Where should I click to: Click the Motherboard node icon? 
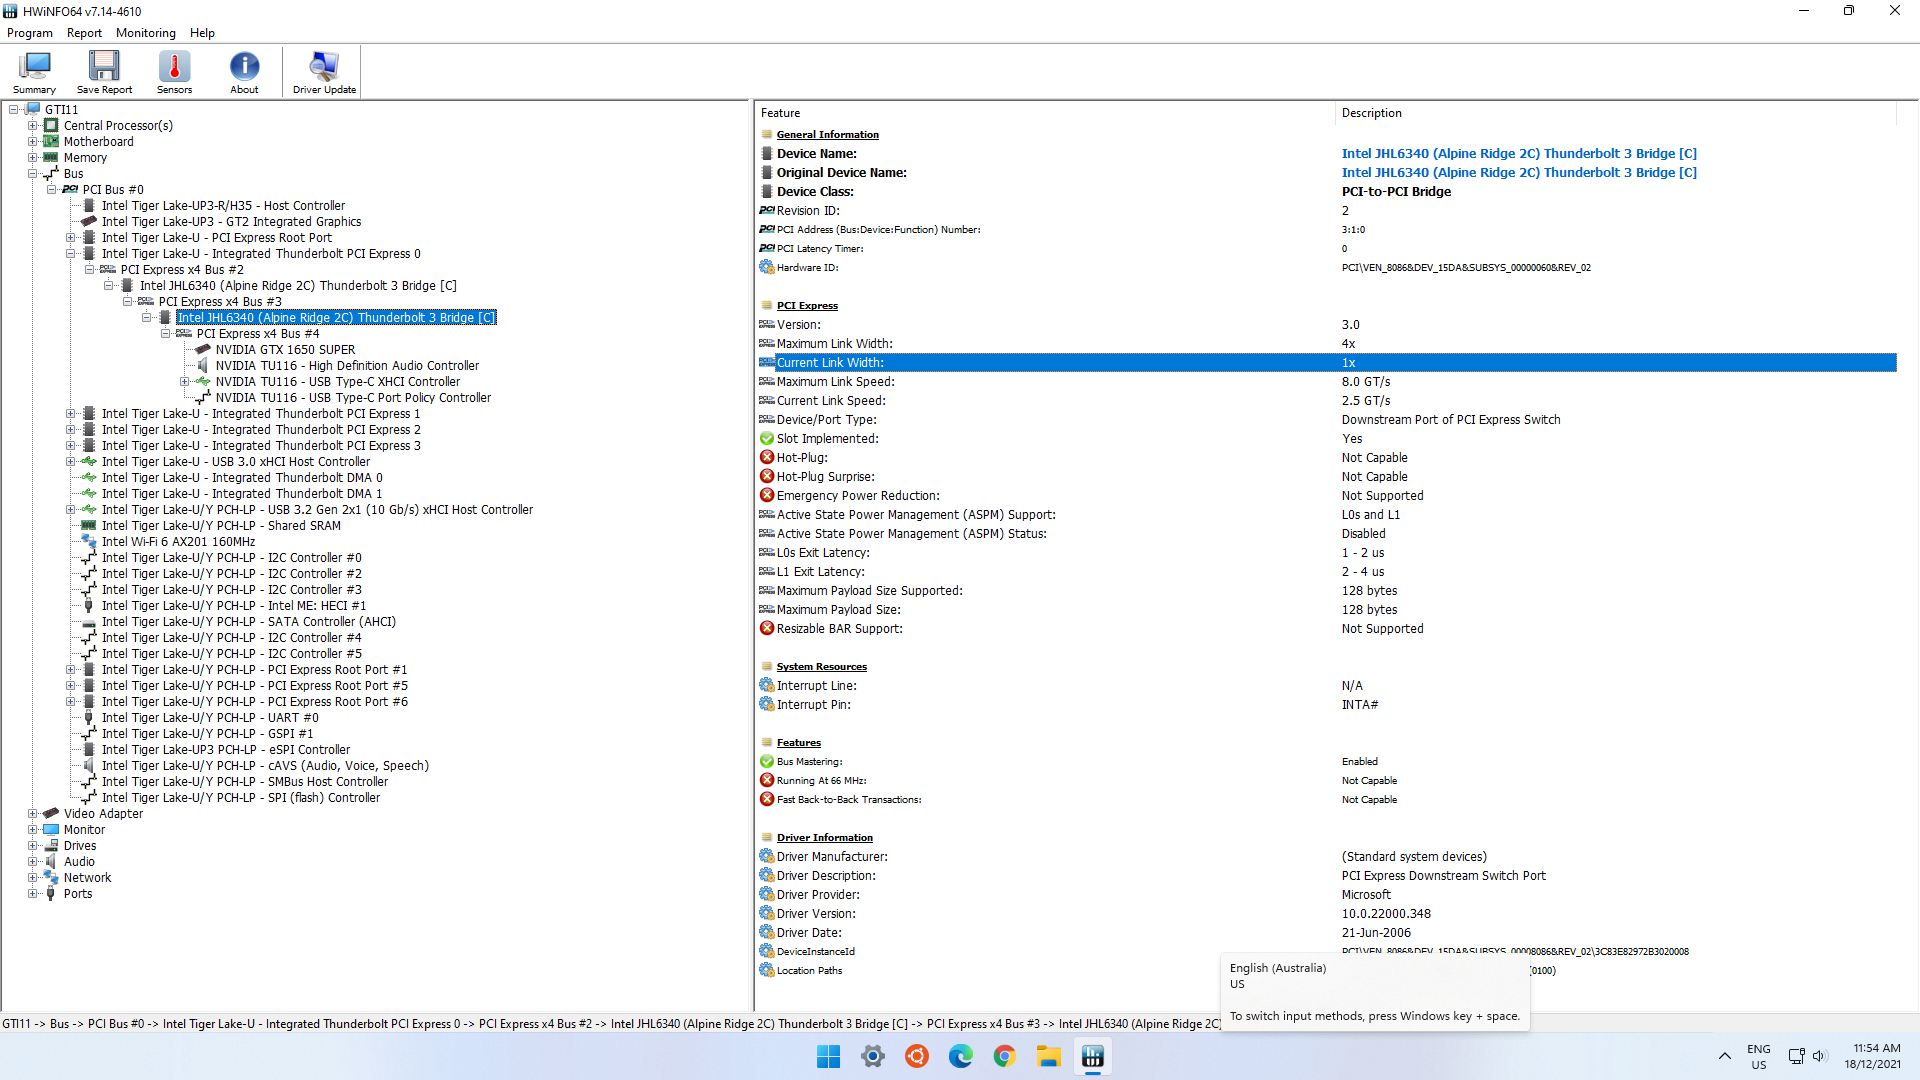[51, 141]
